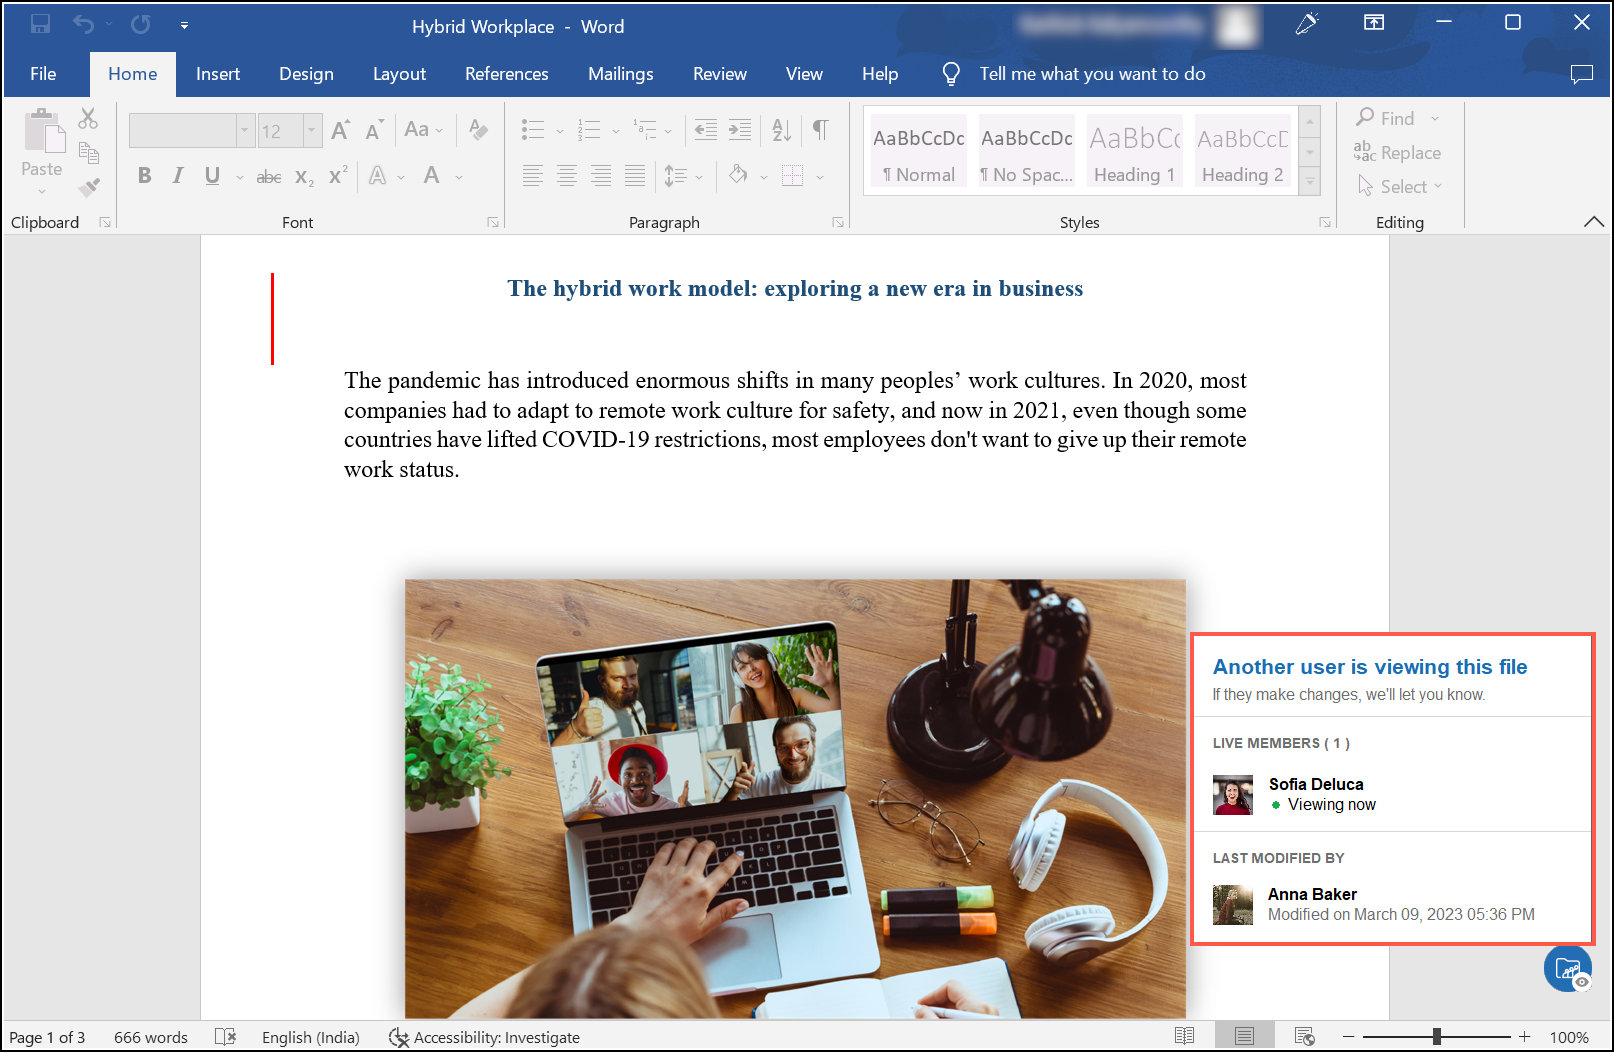Toggle Subscript formatting
1614x1052 pixels.
pos(304,177)
